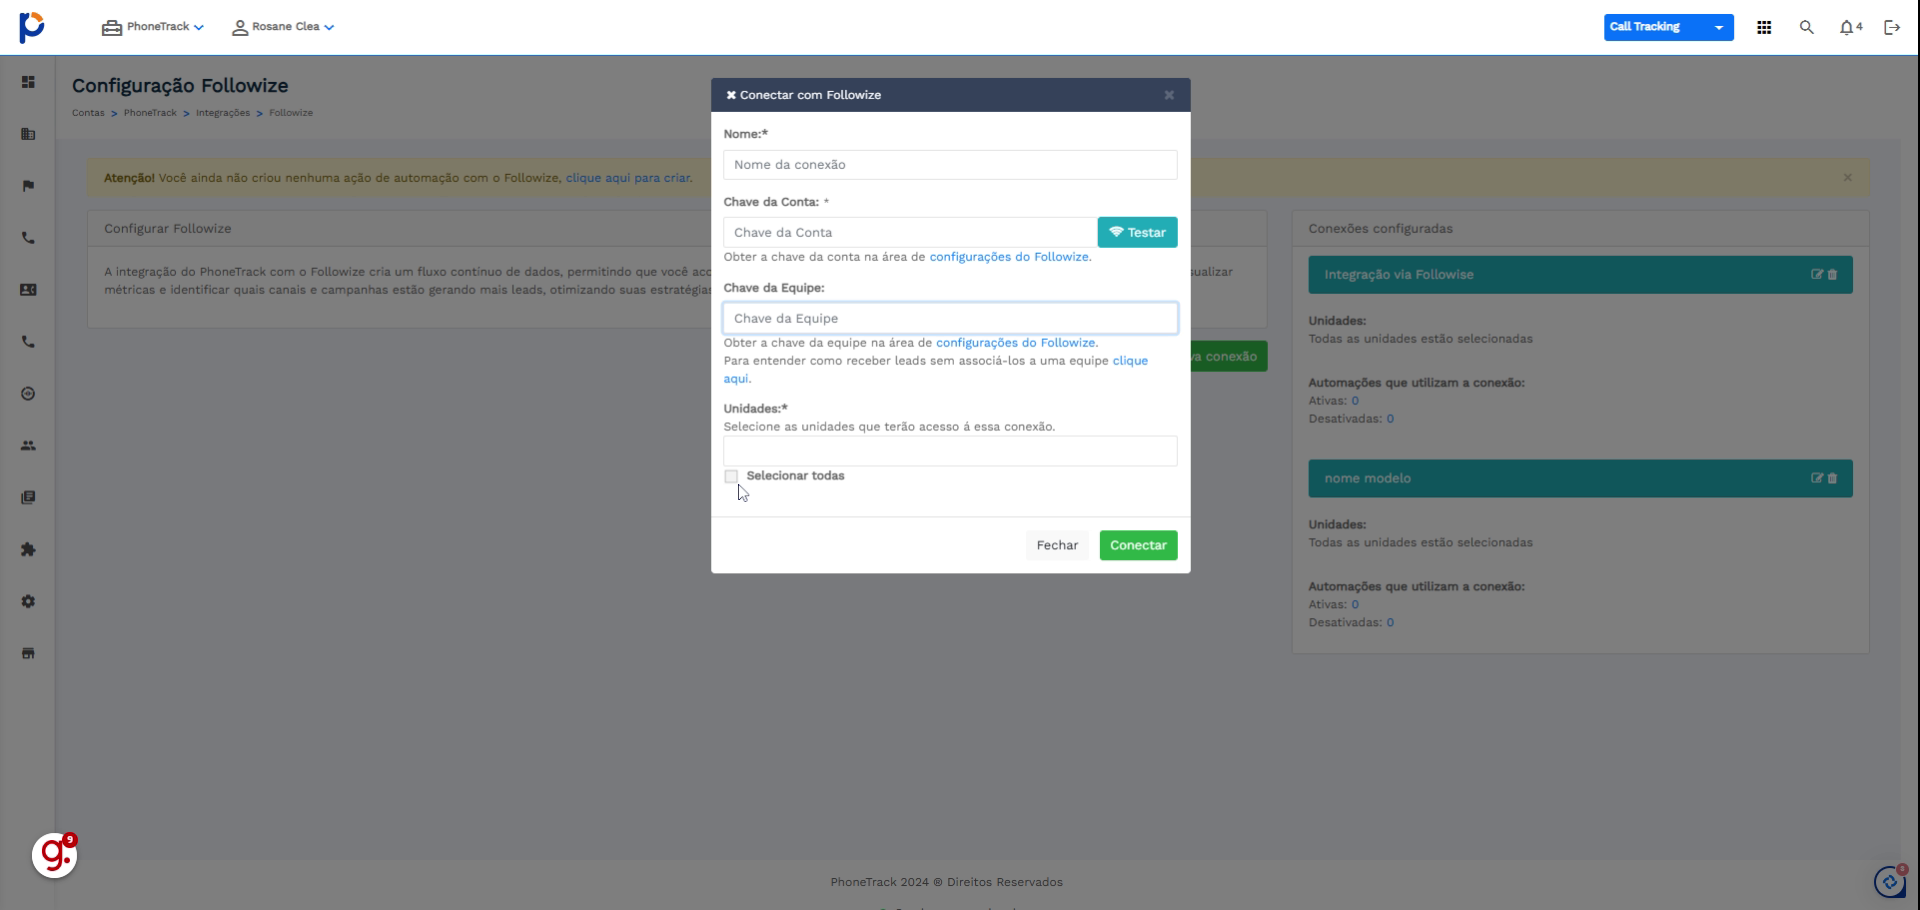Edit the Integração via Followise connection
This screenshot has width=1920, height=910.
(1817, 275)
